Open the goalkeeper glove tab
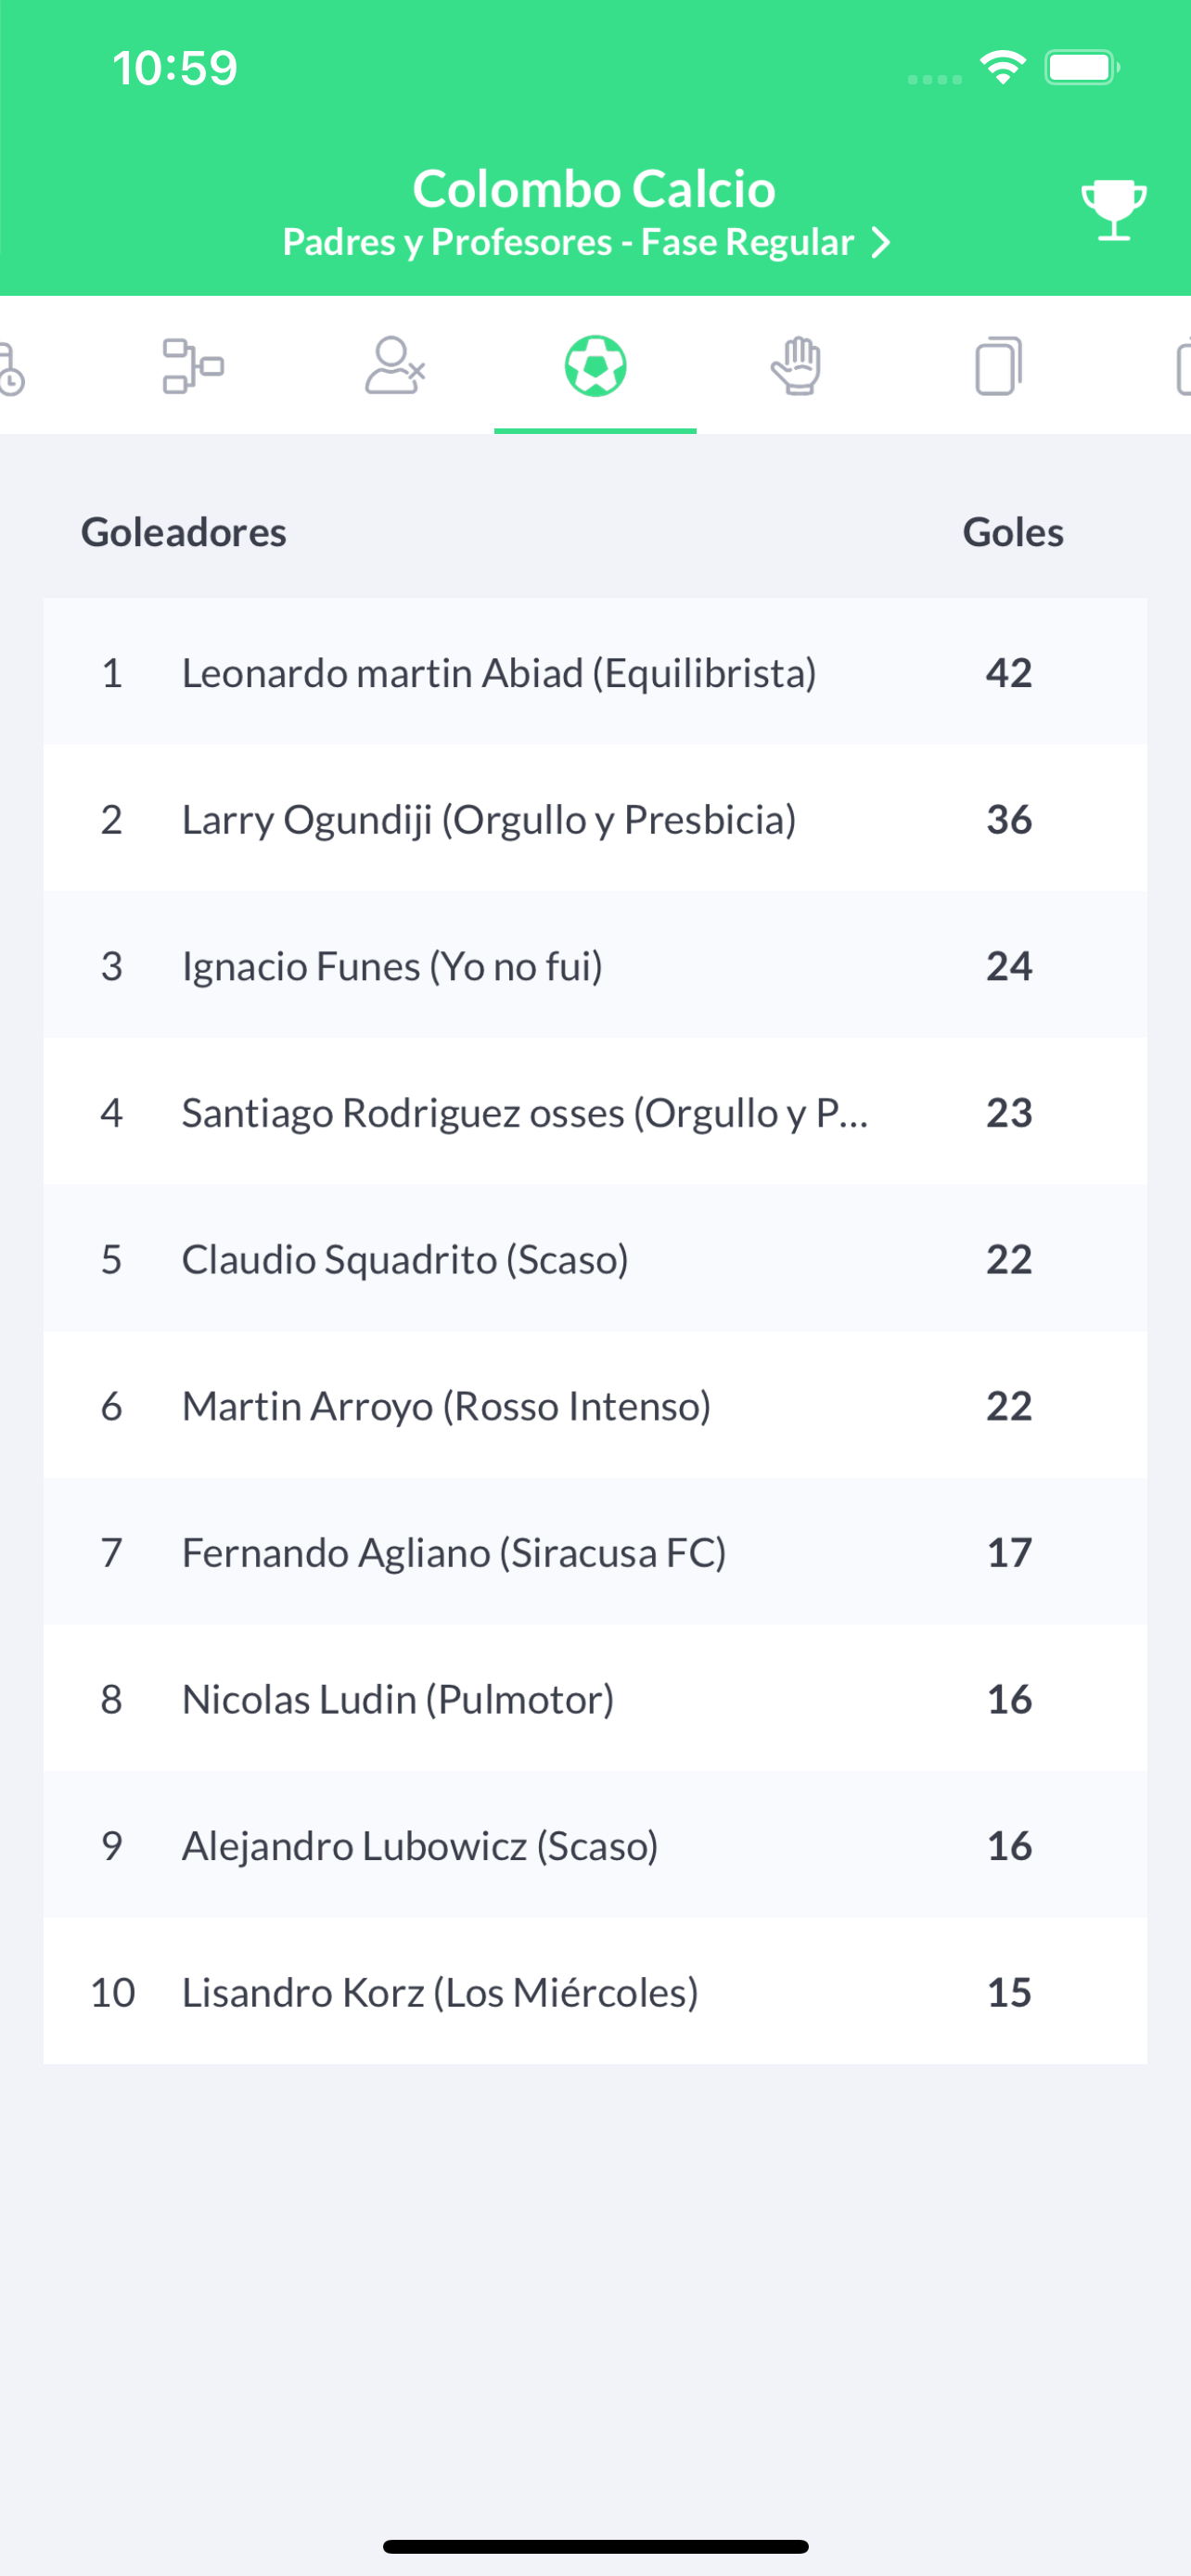Image resolution: width=1191 pixels, height=2576 pixels. (796, 366)
